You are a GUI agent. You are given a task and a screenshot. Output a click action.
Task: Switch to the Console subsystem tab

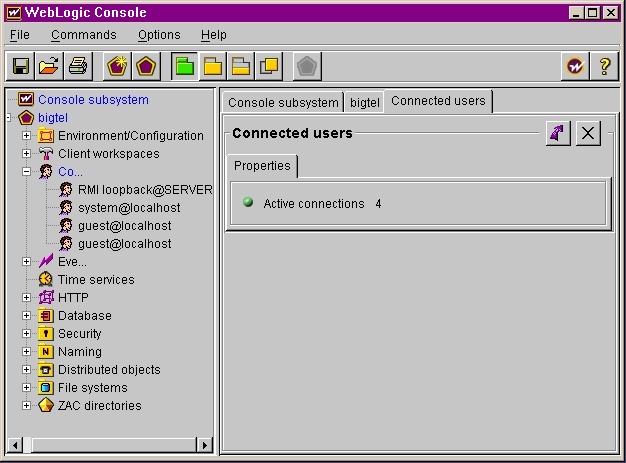(x=283, y=103)
